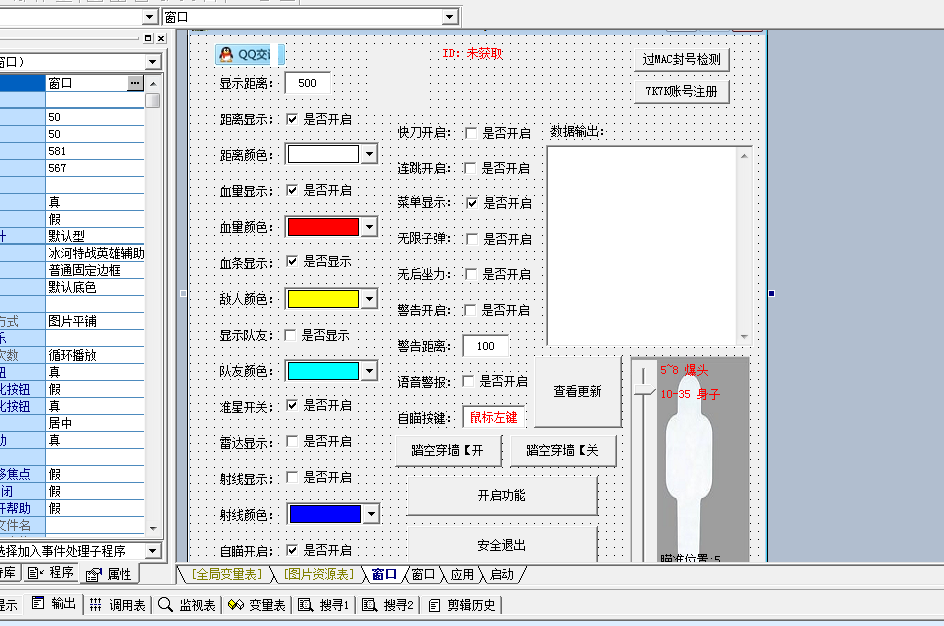944x626 pixels.
Task: Open the 搜寻2 search results panel
Action: pos(388,604)
